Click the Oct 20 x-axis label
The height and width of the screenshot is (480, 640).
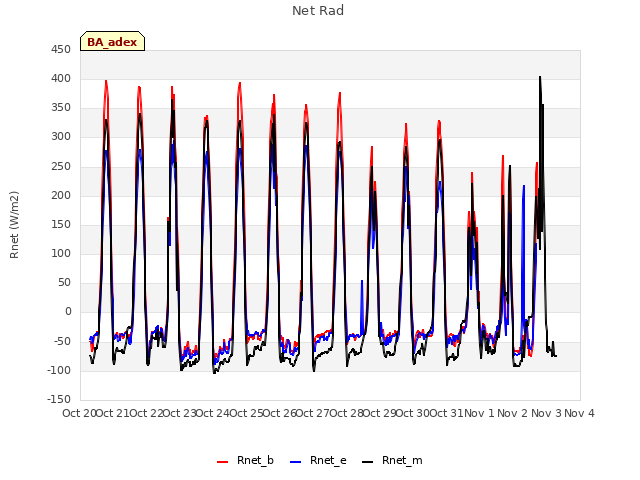click(79, 413)
